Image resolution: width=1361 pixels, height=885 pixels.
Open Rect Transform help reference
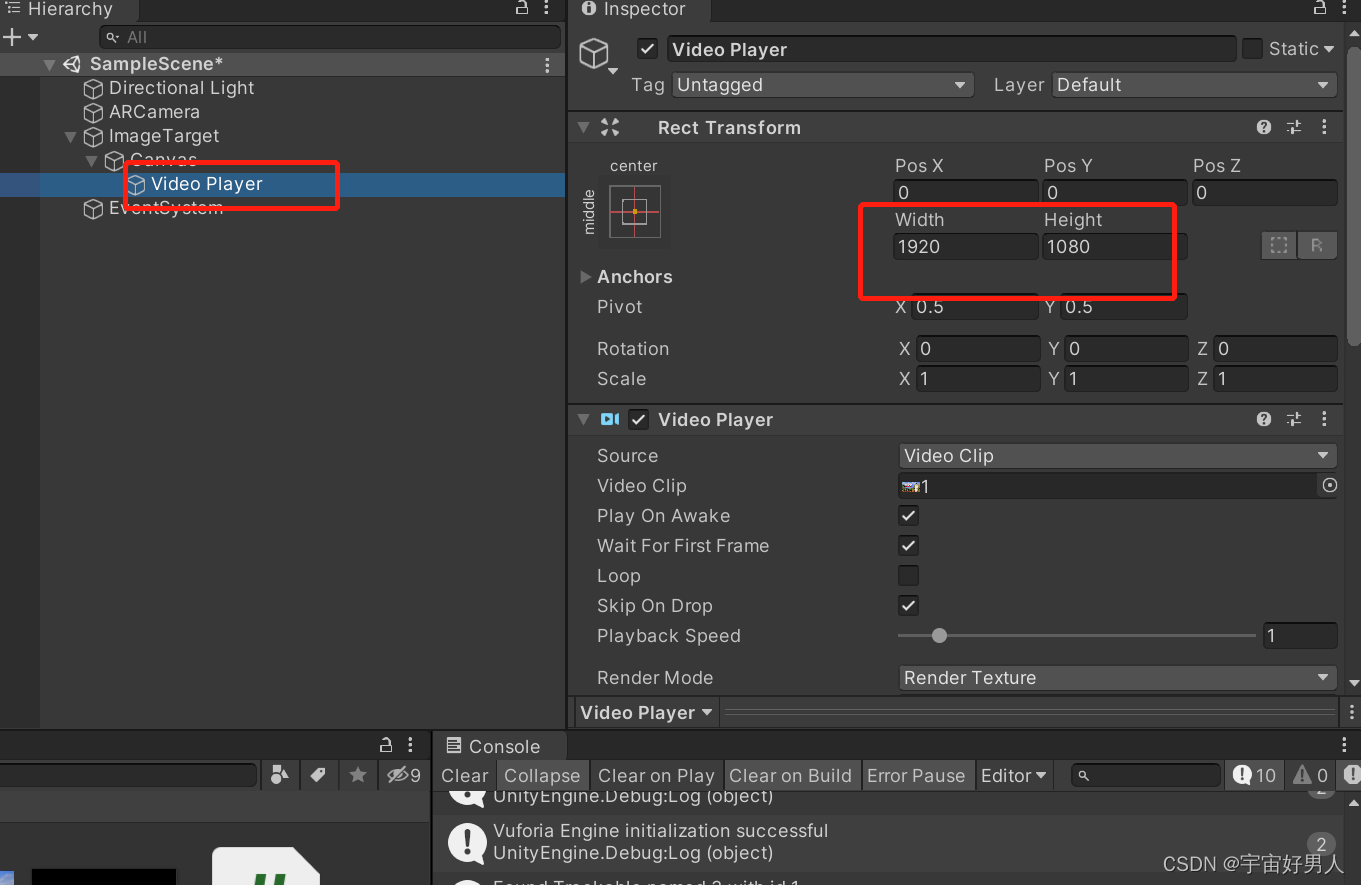tap(1264, 127)
